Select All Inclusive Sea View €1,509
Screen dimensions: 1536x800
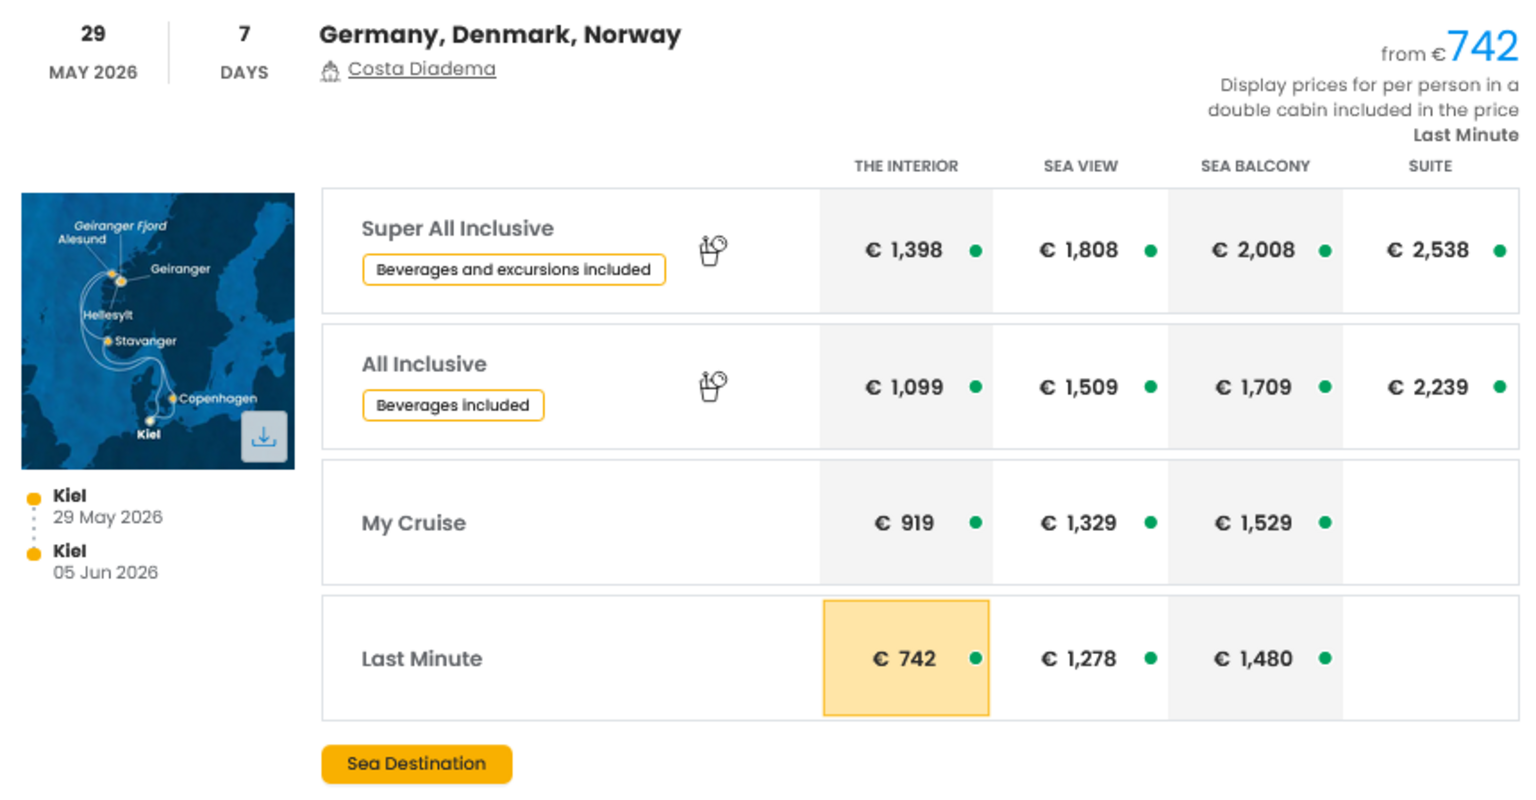(1079, 387)
